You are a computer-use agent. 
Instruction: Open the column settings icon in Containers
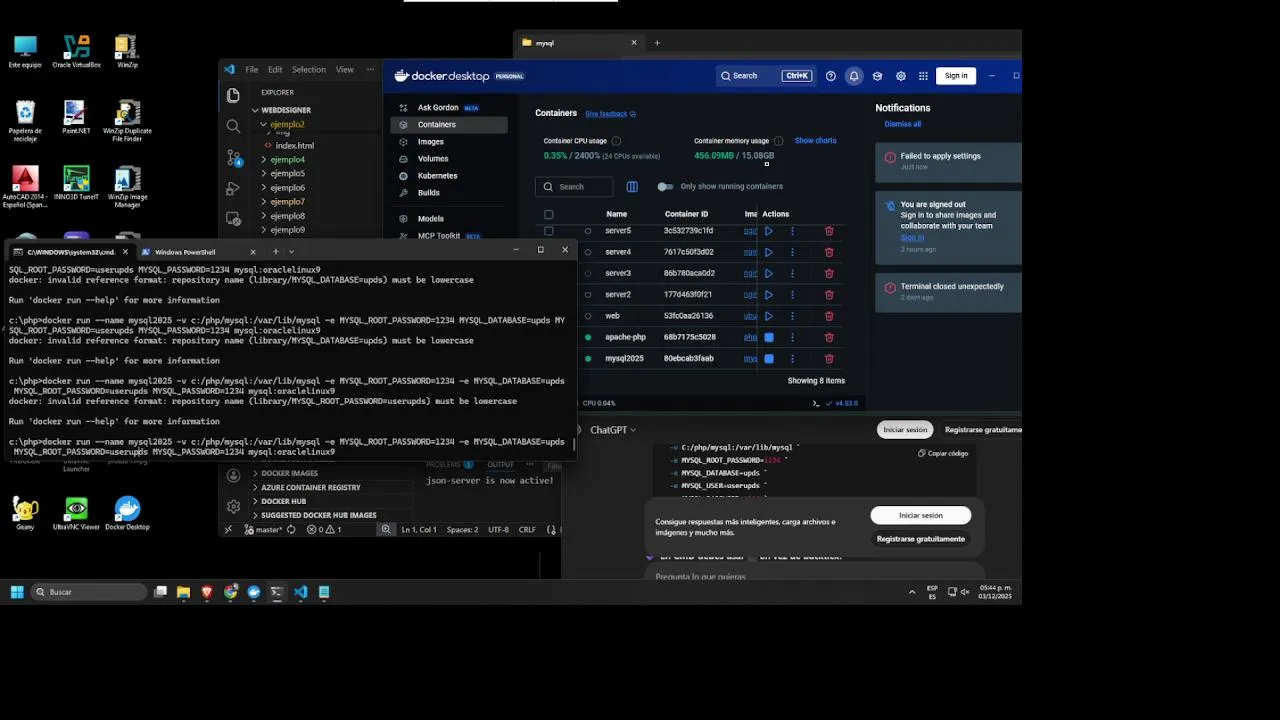click(x=632, y=187)
